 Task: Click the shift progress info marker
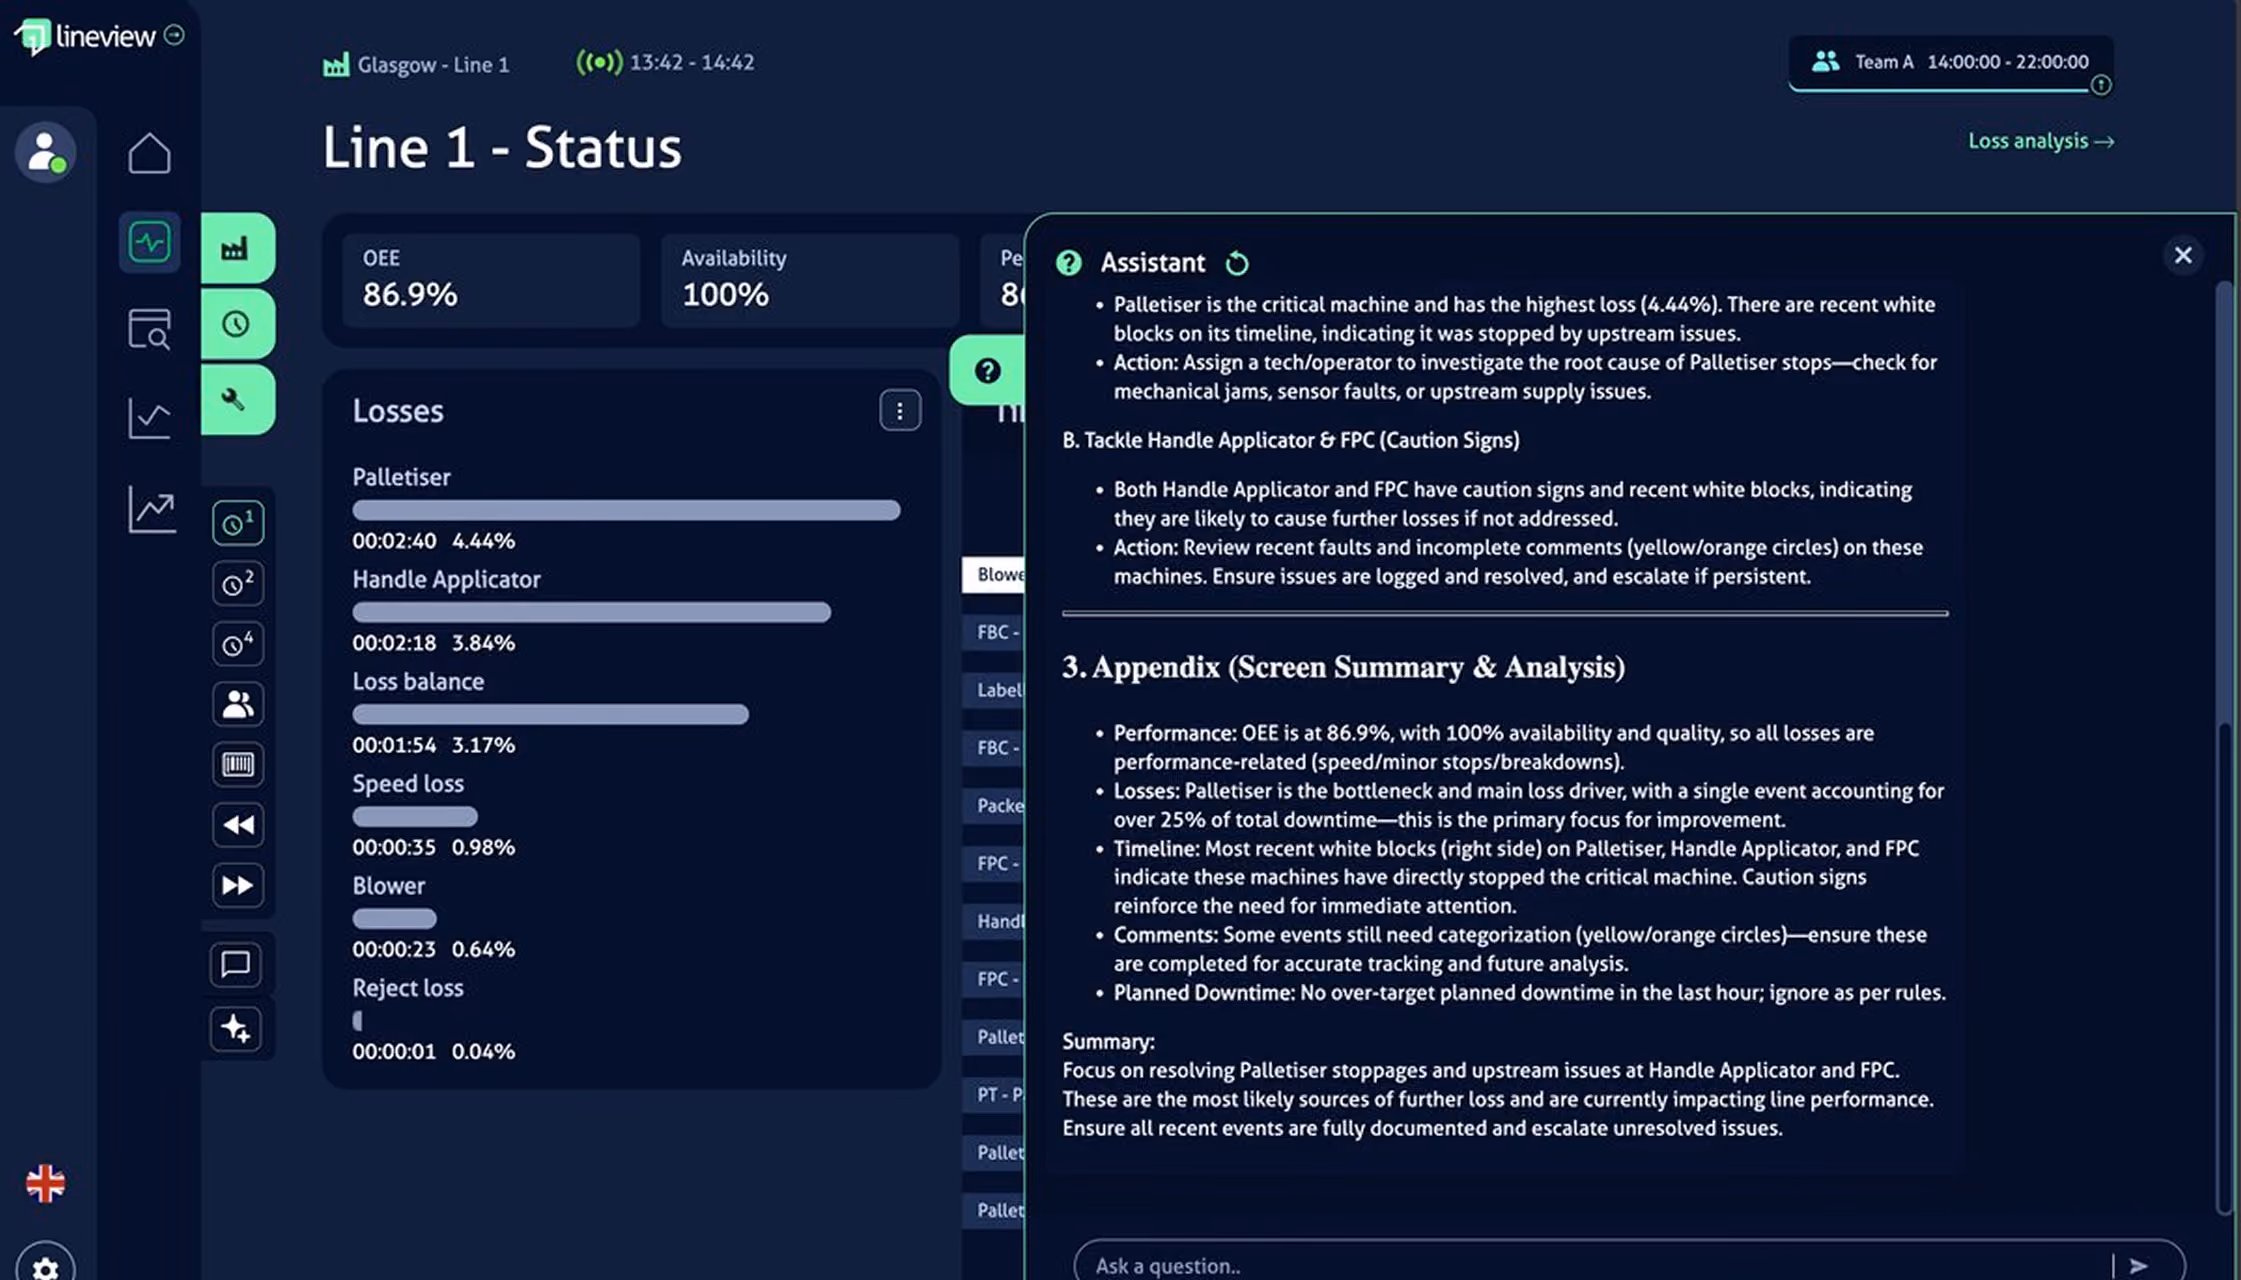pos(2101,85)
